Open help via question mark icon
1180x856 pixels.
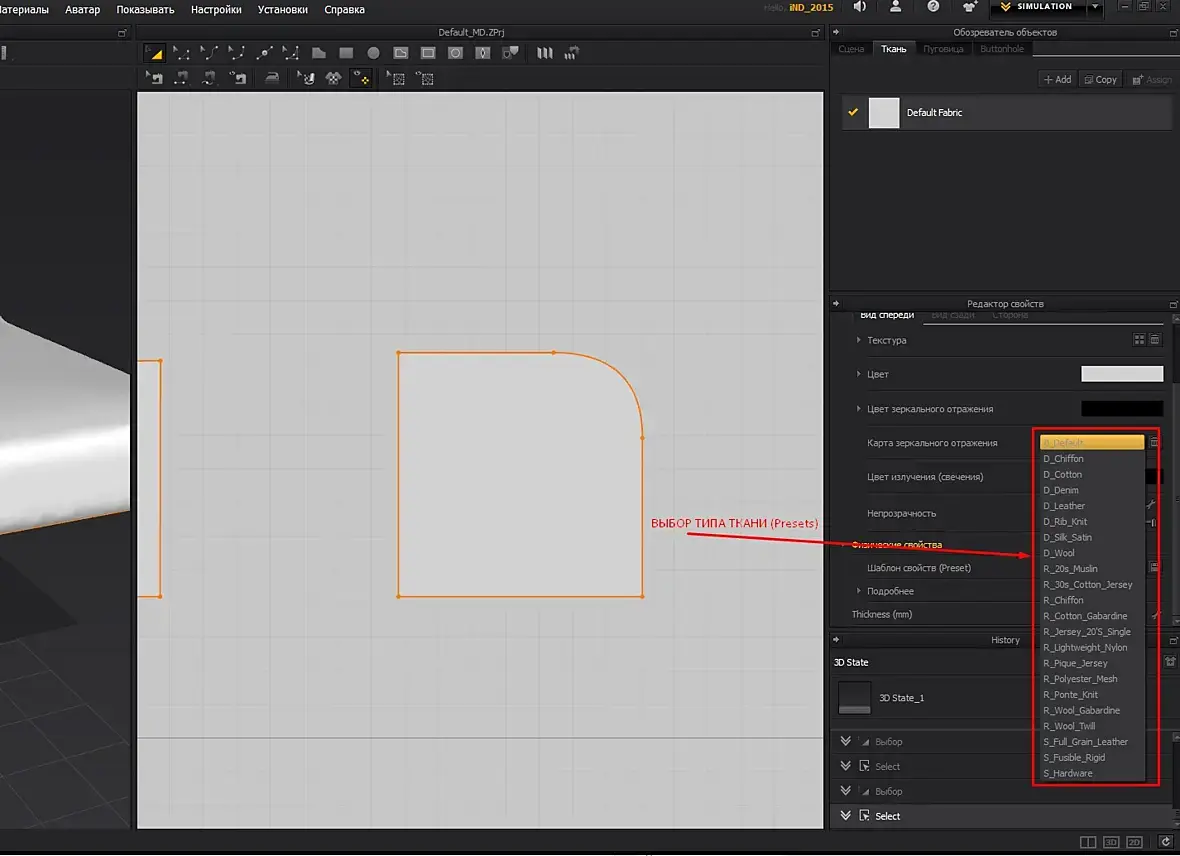click(933, 7)
